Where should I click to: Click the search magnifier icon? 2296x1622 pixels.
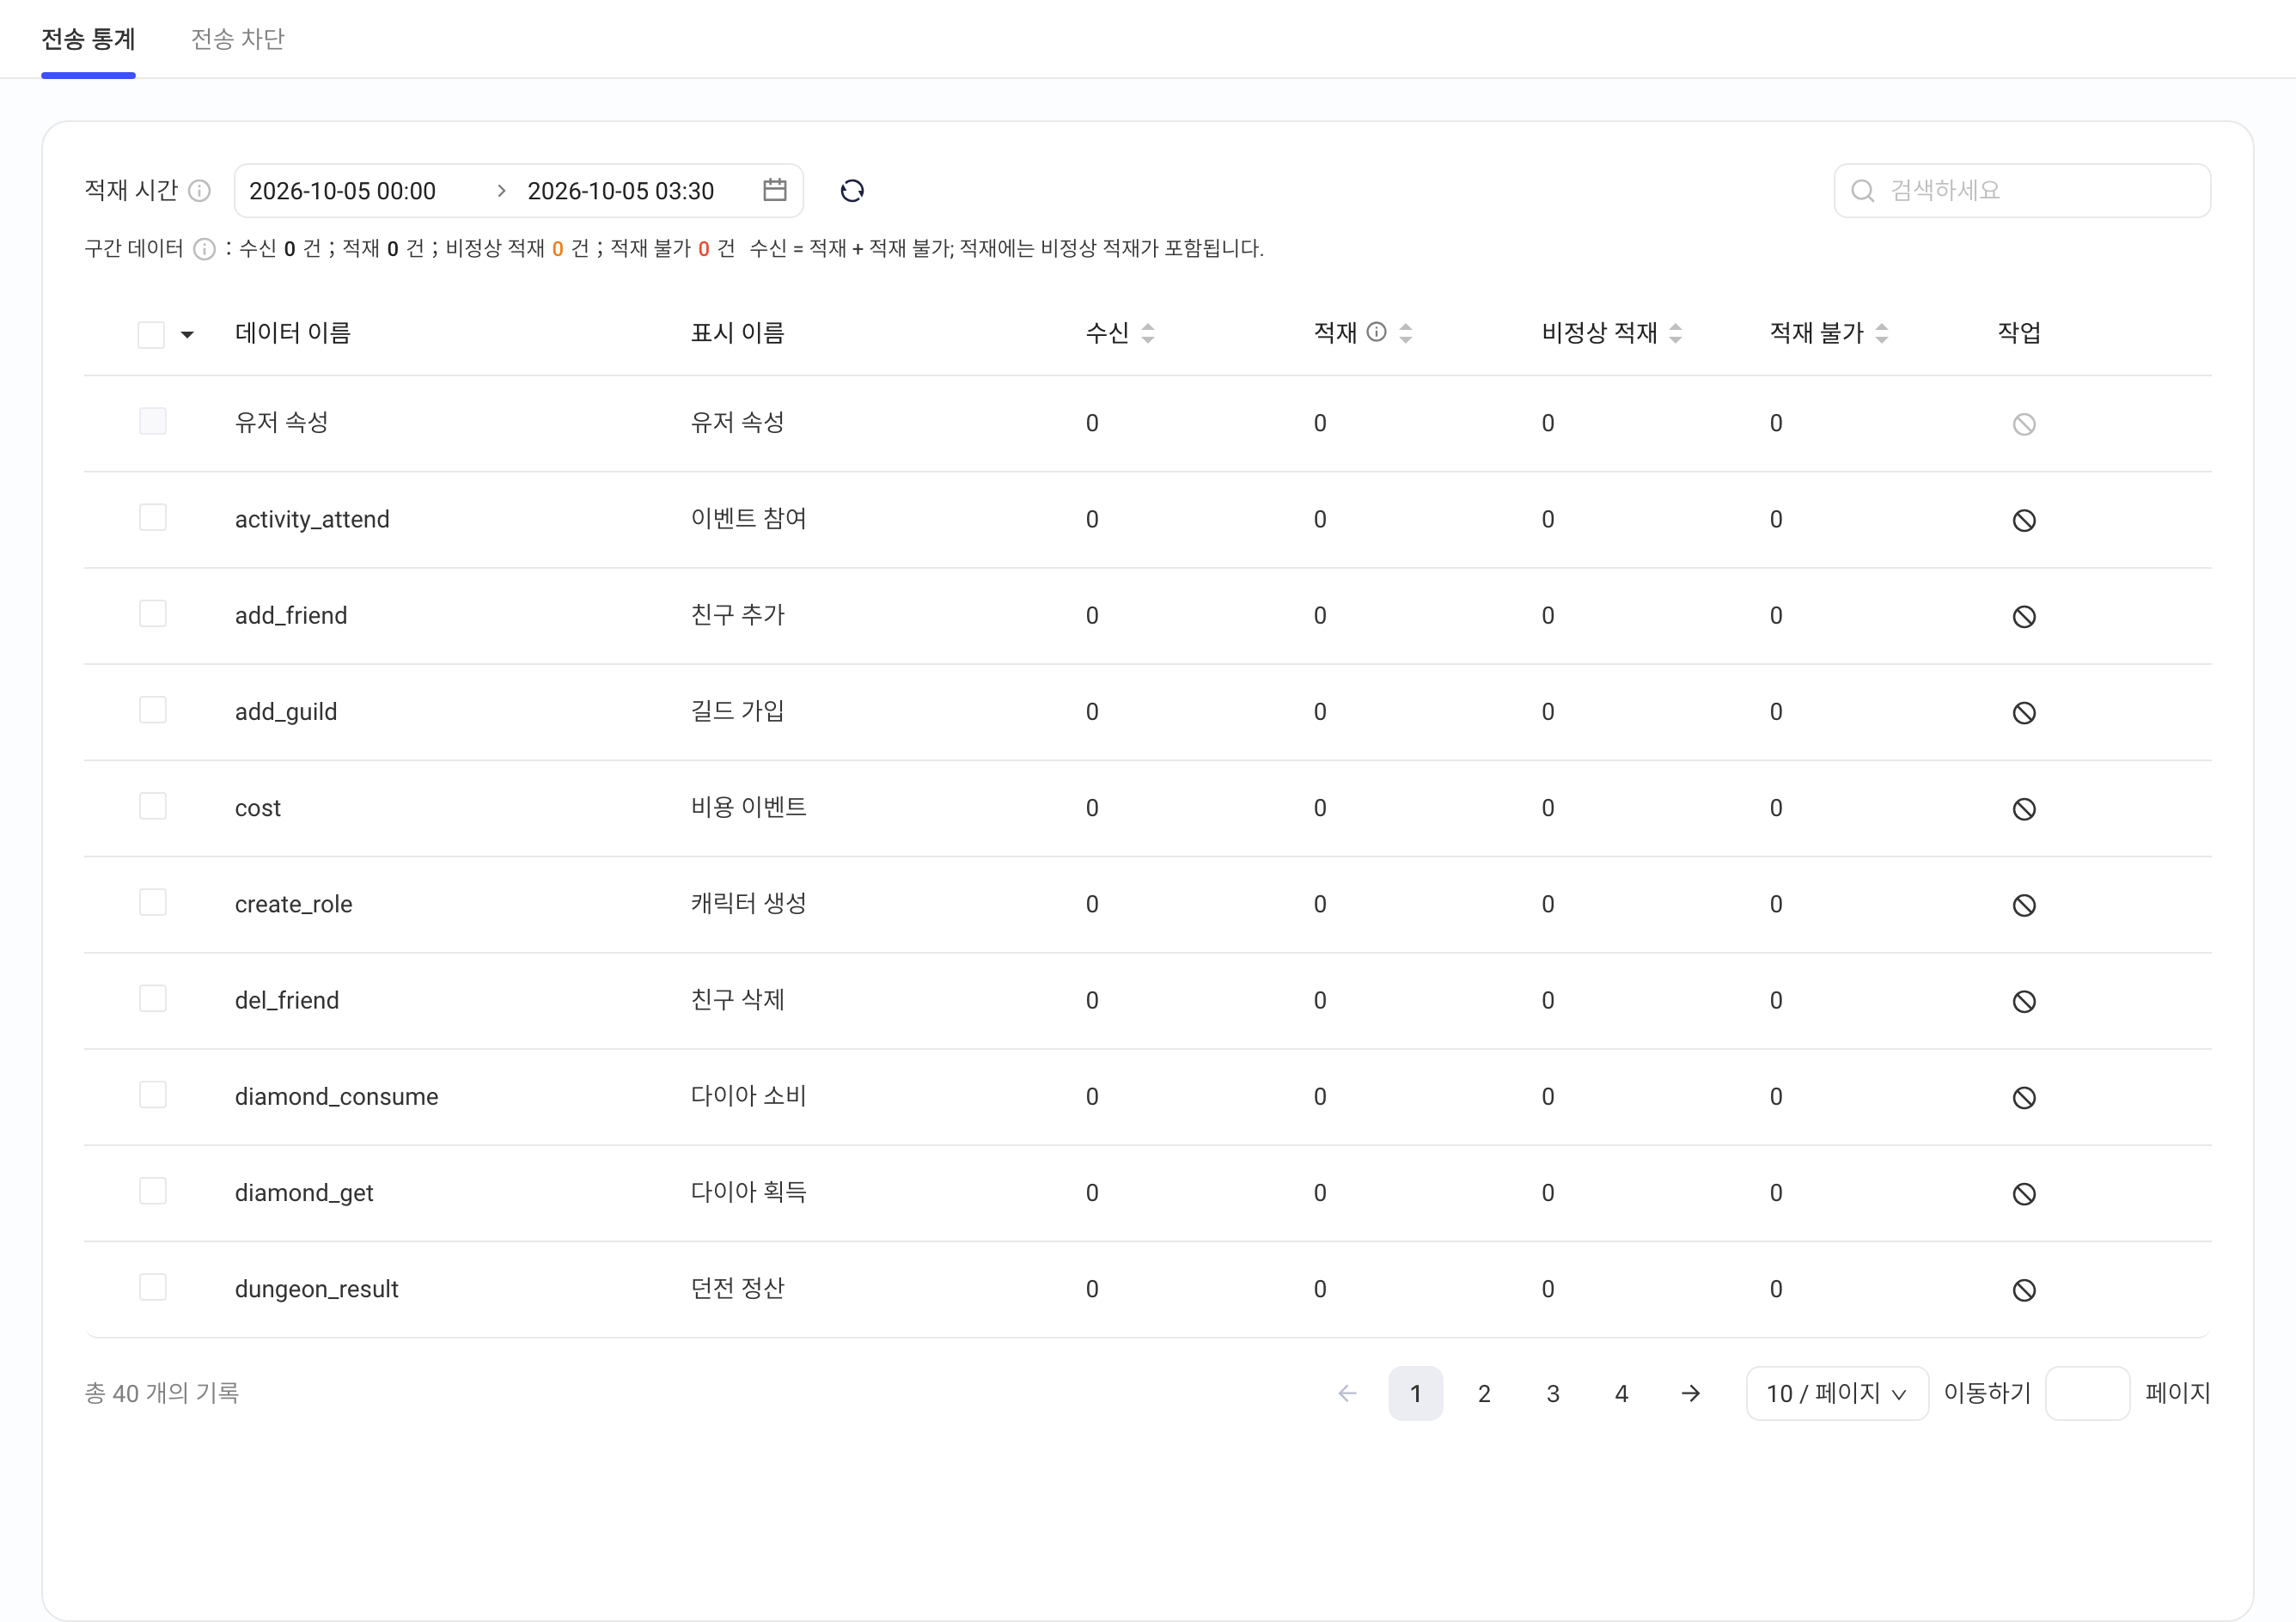(1863, 191)
